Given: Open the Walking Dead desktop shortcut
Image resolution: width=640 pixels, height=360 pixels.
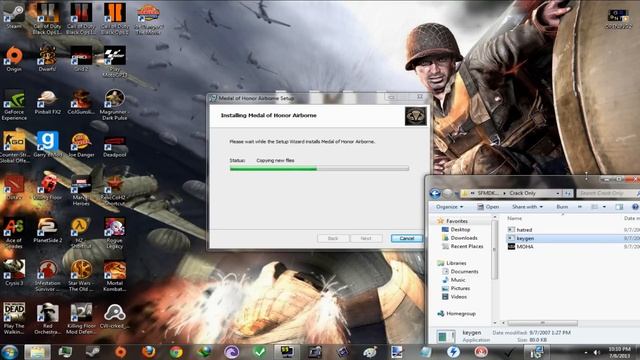Looking at the screenshot, I should click(14, 318).
